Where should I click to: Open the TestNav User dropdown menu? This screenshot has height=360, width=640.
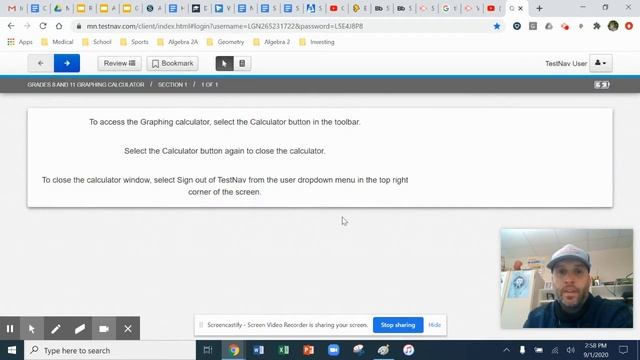point(600,63)
